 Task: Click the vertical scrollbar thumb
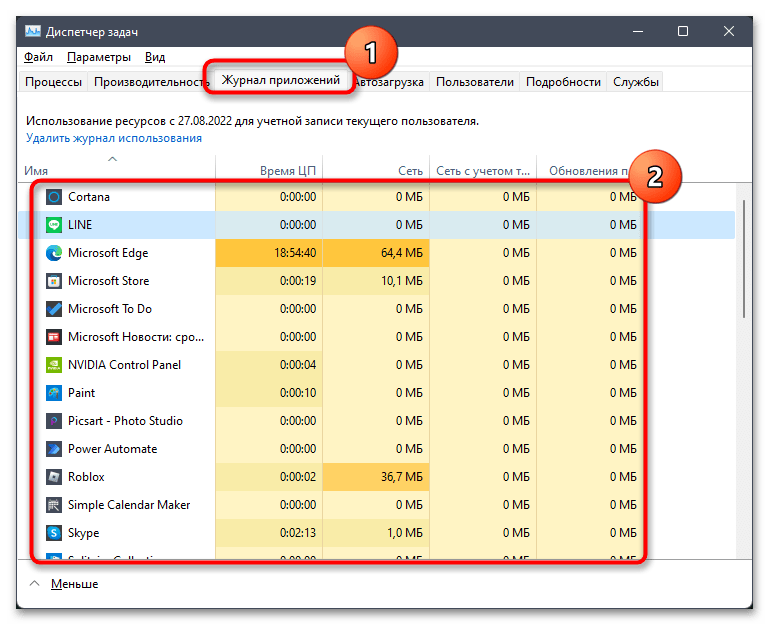click(744, 259)
